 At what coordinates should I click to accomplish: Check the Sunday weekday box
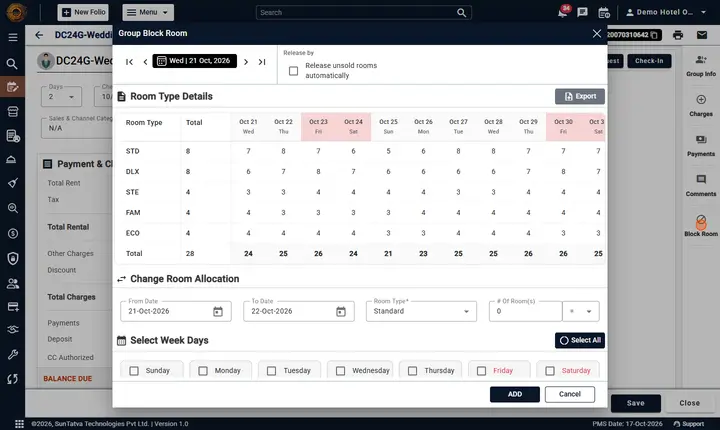tap(134, 371)
